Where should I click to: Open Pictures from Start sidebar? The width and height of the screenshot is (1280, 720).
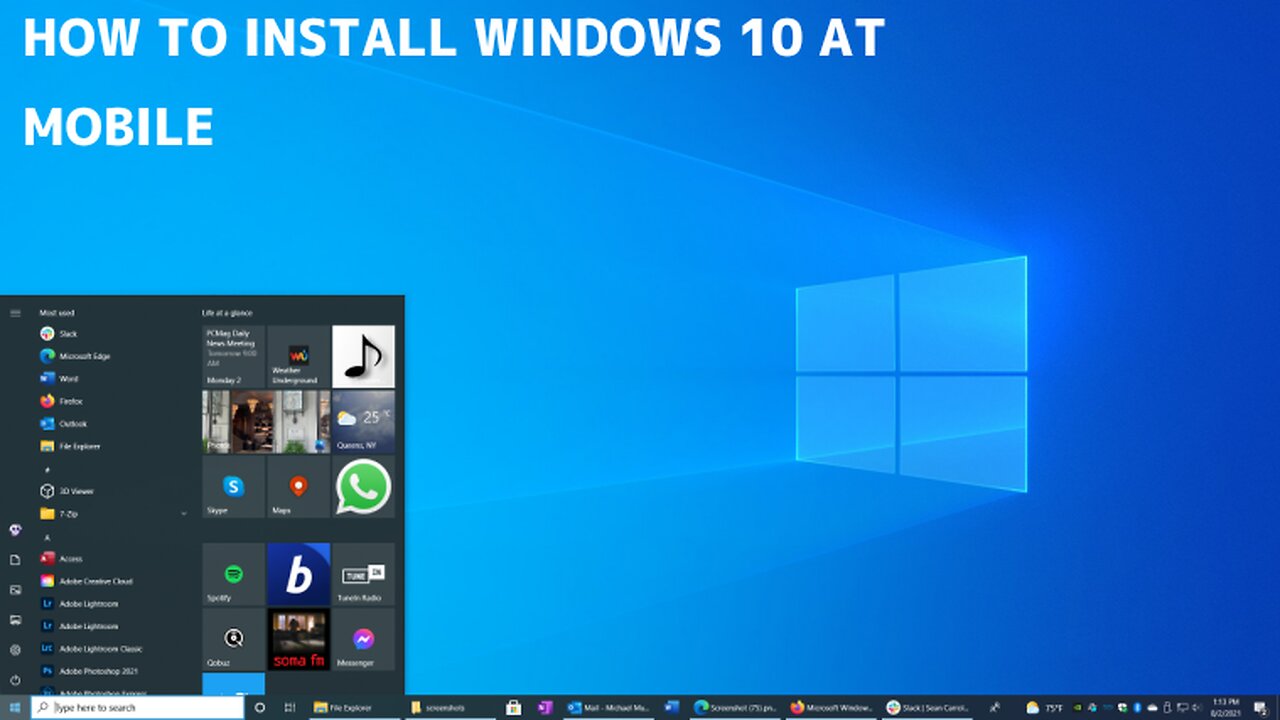click(x=15, y=590)
